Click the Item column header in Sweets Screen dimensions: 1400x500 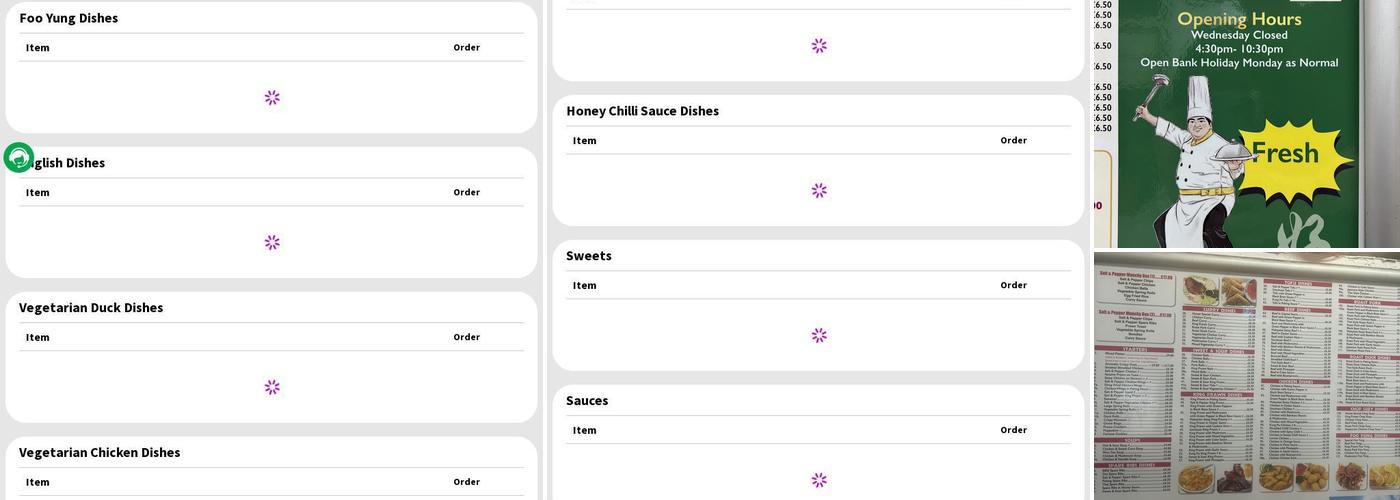point(585,286)
